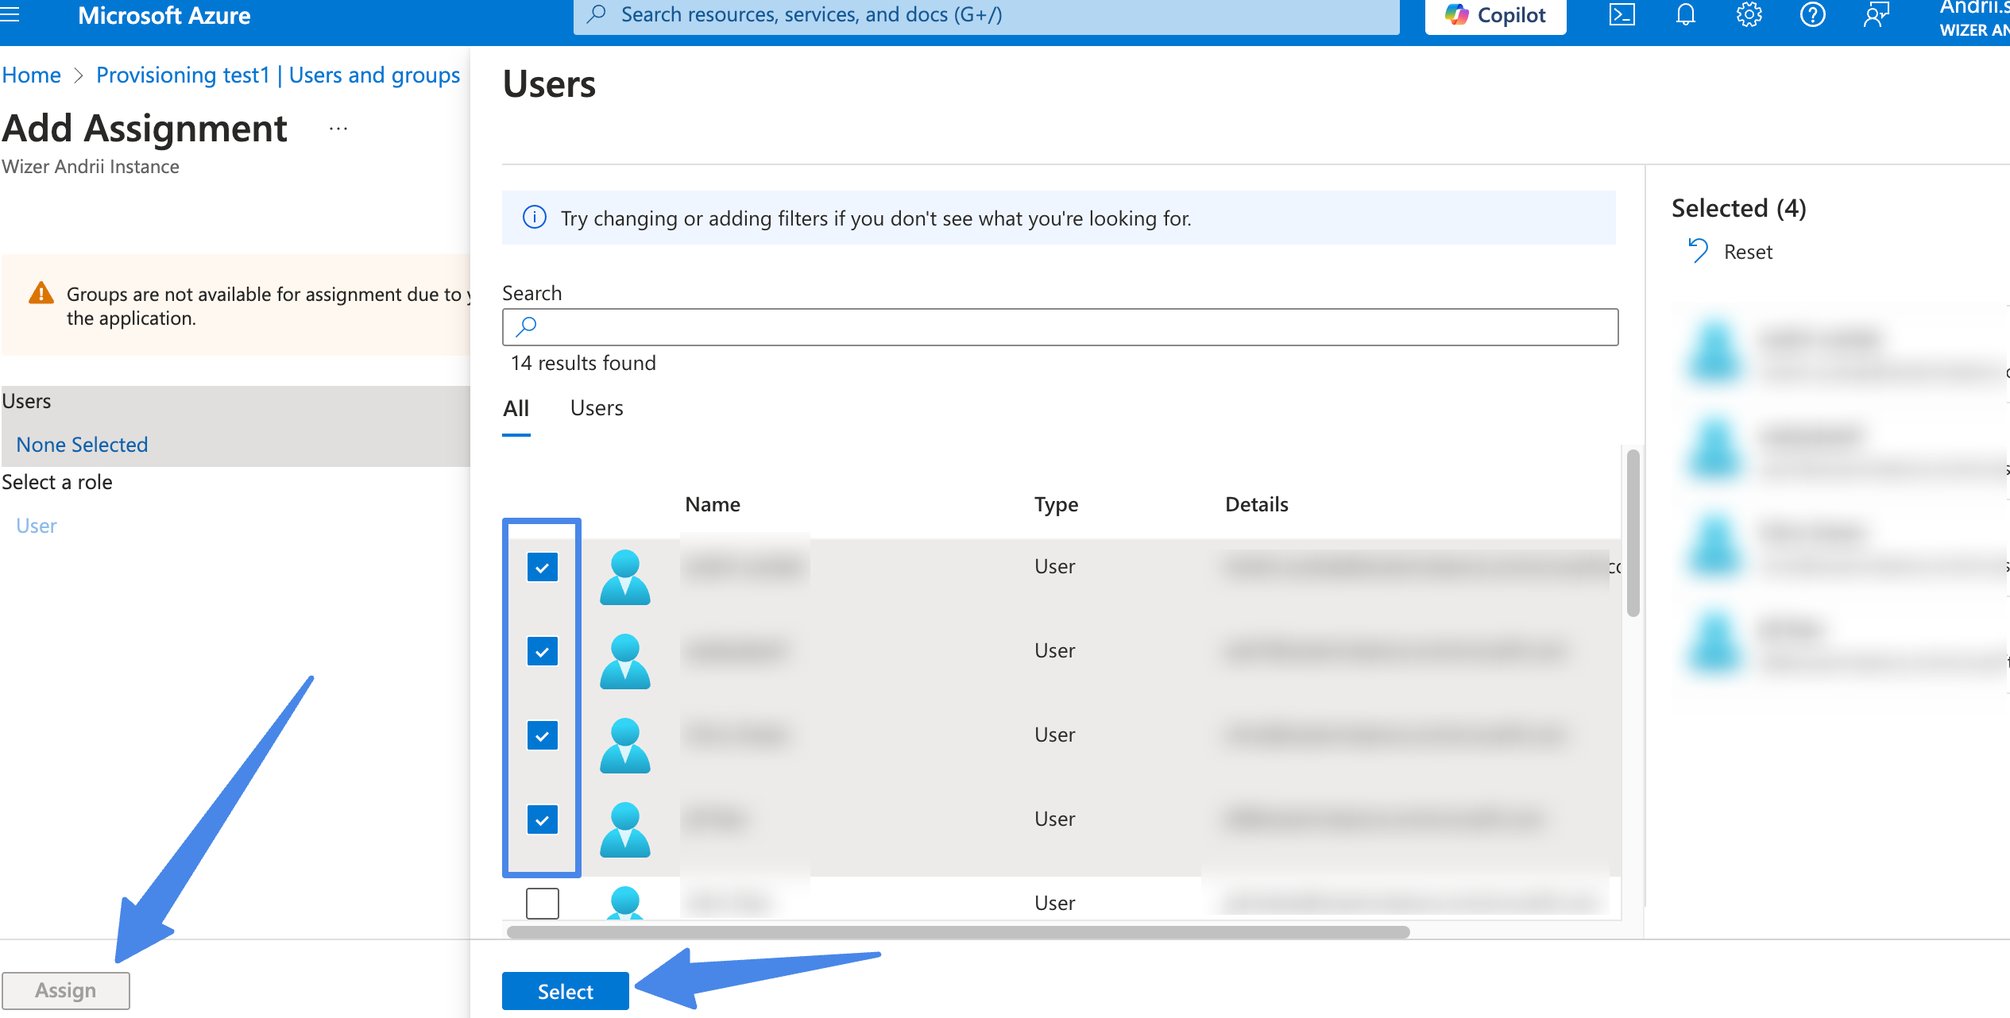This screenshot has width=2010, height=1018.
Task: Click the User role link
Action: click(36, 526)
